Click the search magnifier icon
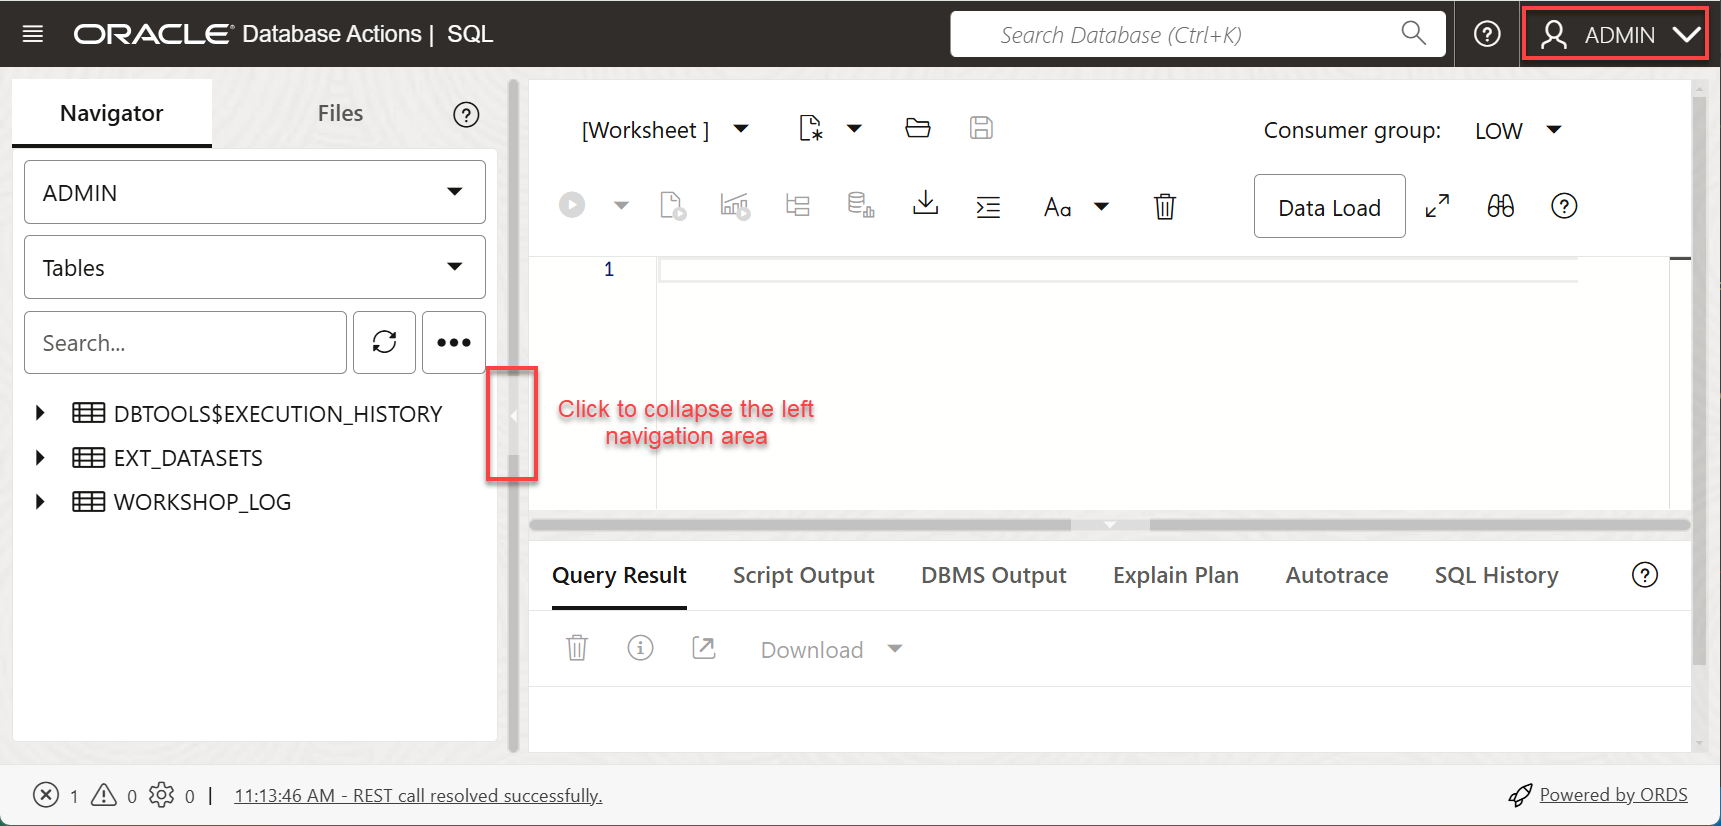 point(1413,33)
